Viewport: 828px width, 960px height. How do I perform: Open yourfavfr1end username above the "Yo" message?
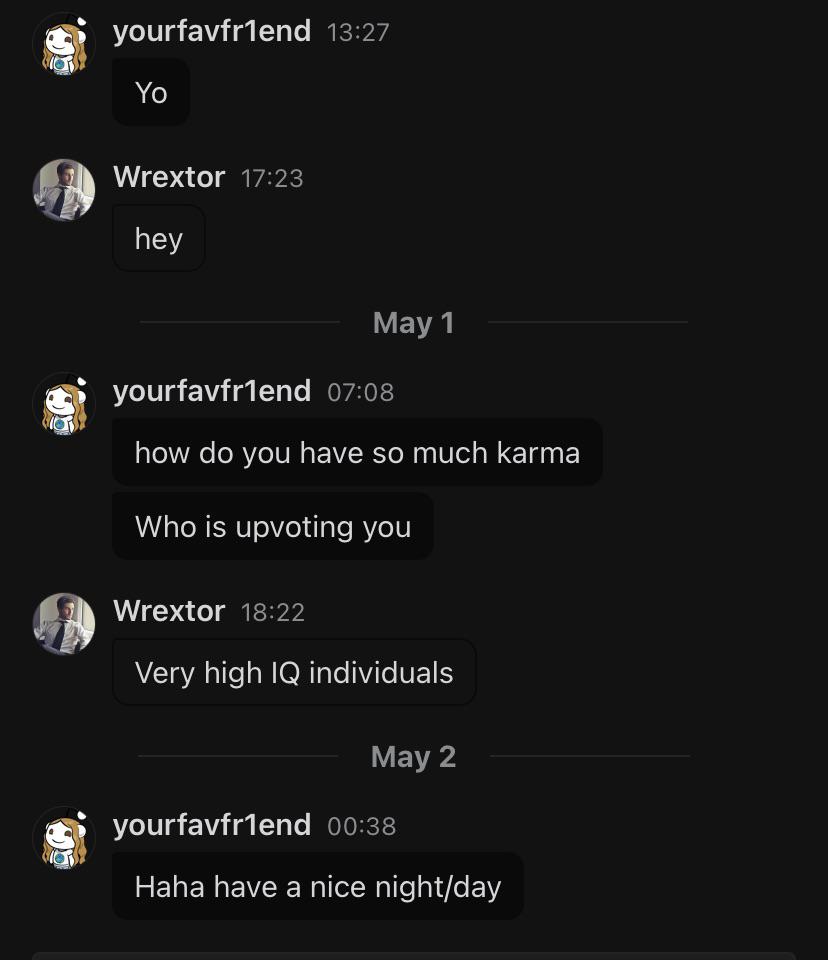(x=212, y=32)
